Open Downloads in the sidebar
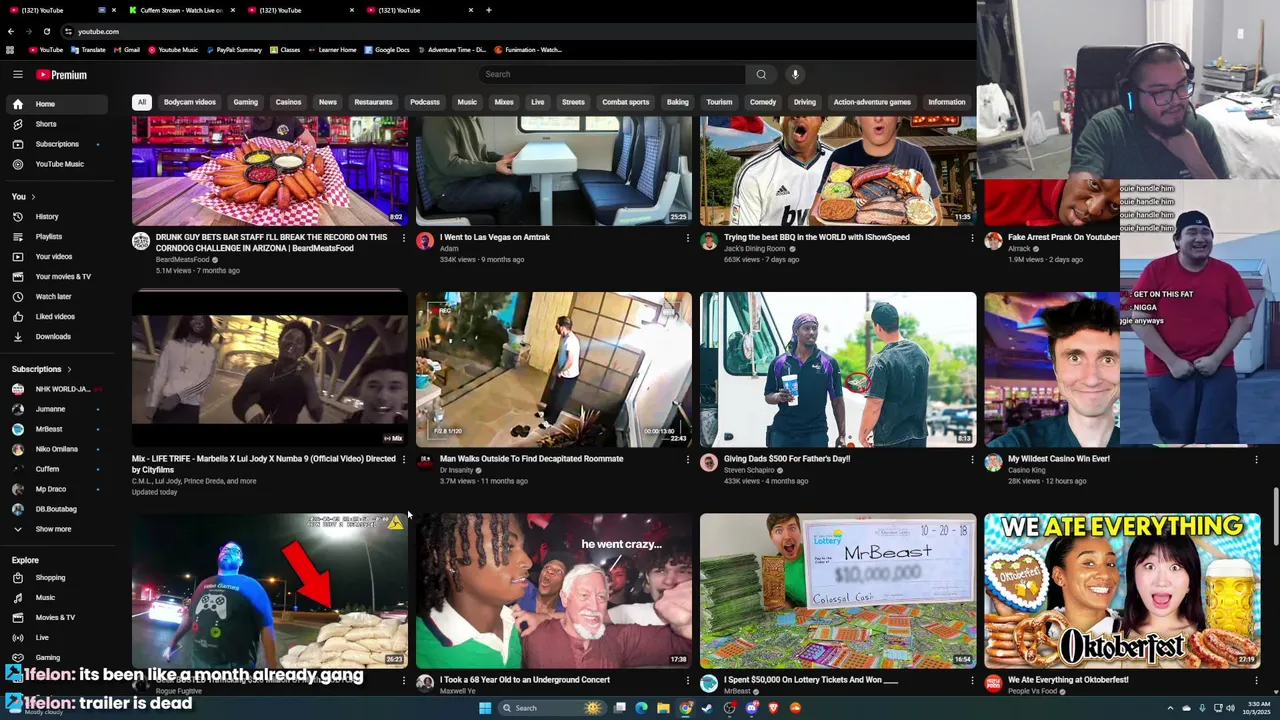 (56, 337)
